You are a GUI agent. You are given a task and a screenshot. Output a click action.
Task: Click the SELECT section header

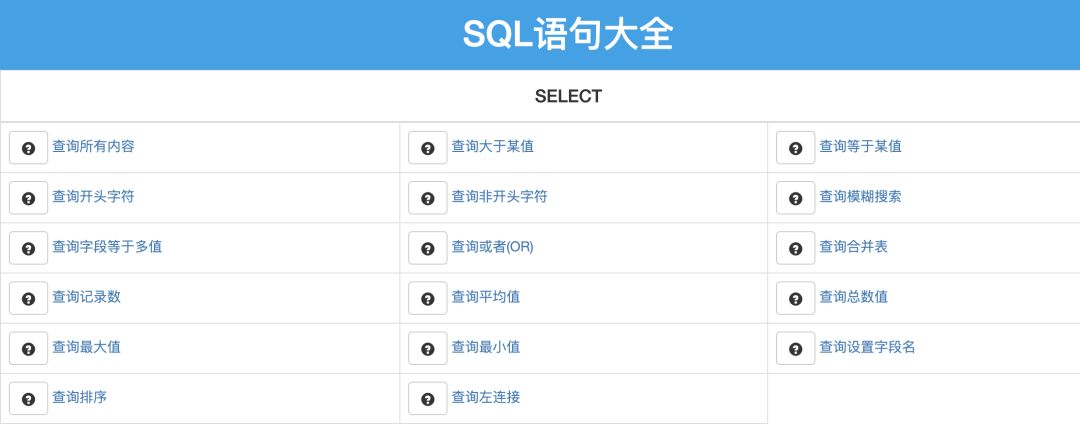568,96
